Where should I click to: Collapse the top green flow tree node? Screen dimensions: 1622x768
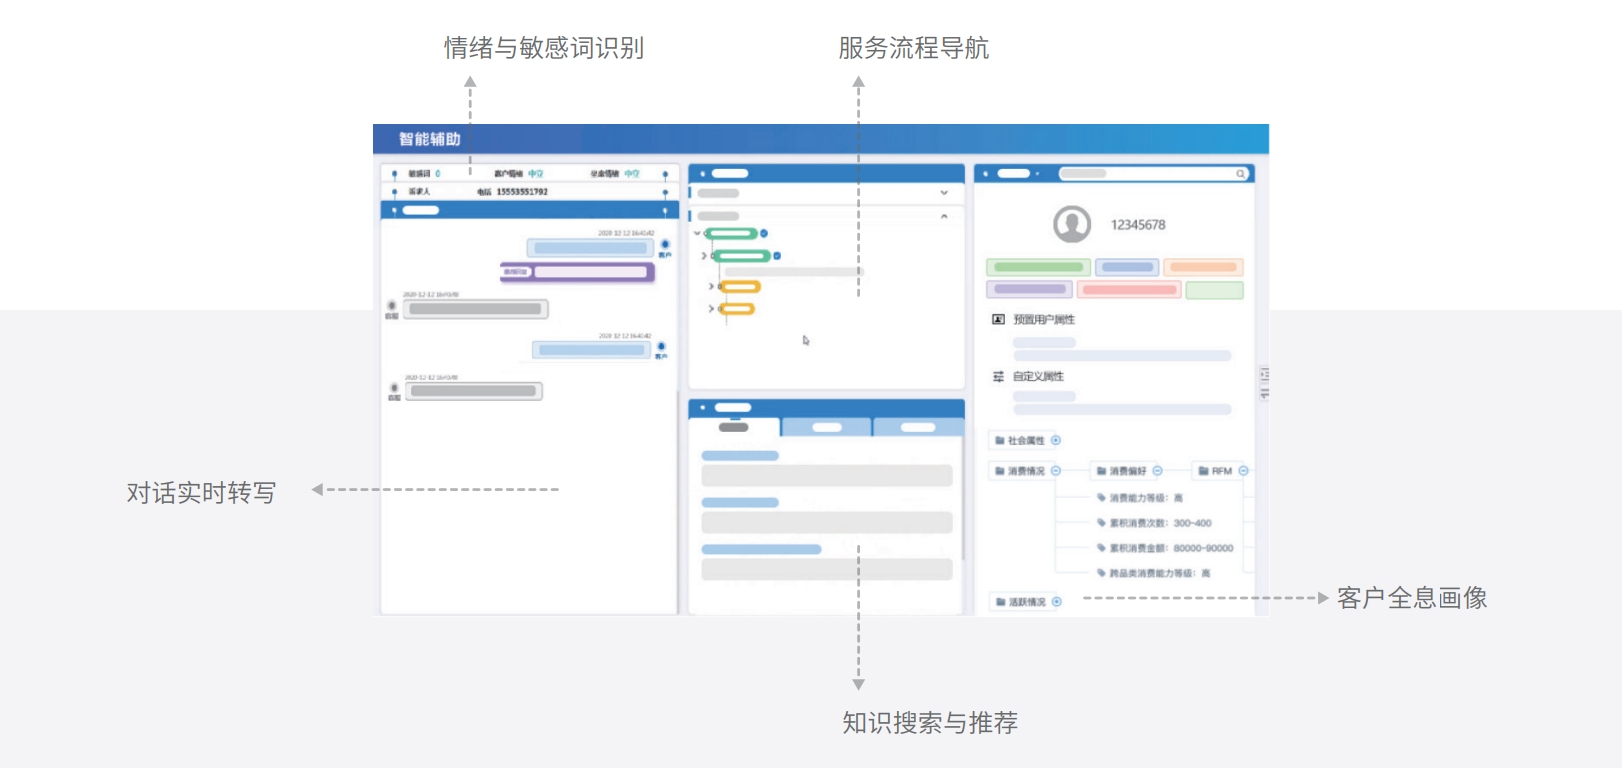697,233
